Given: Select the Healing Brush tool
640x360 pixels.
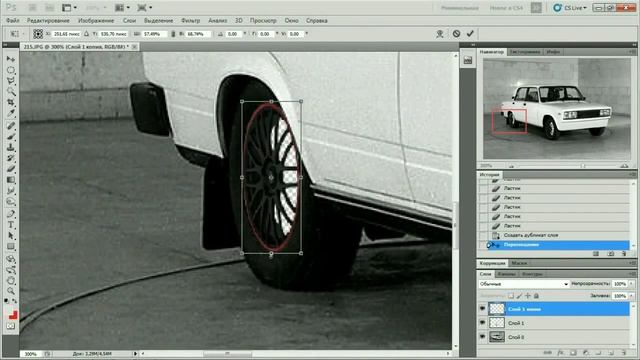Looking at the screenshot, I should [x=11, y=126].
